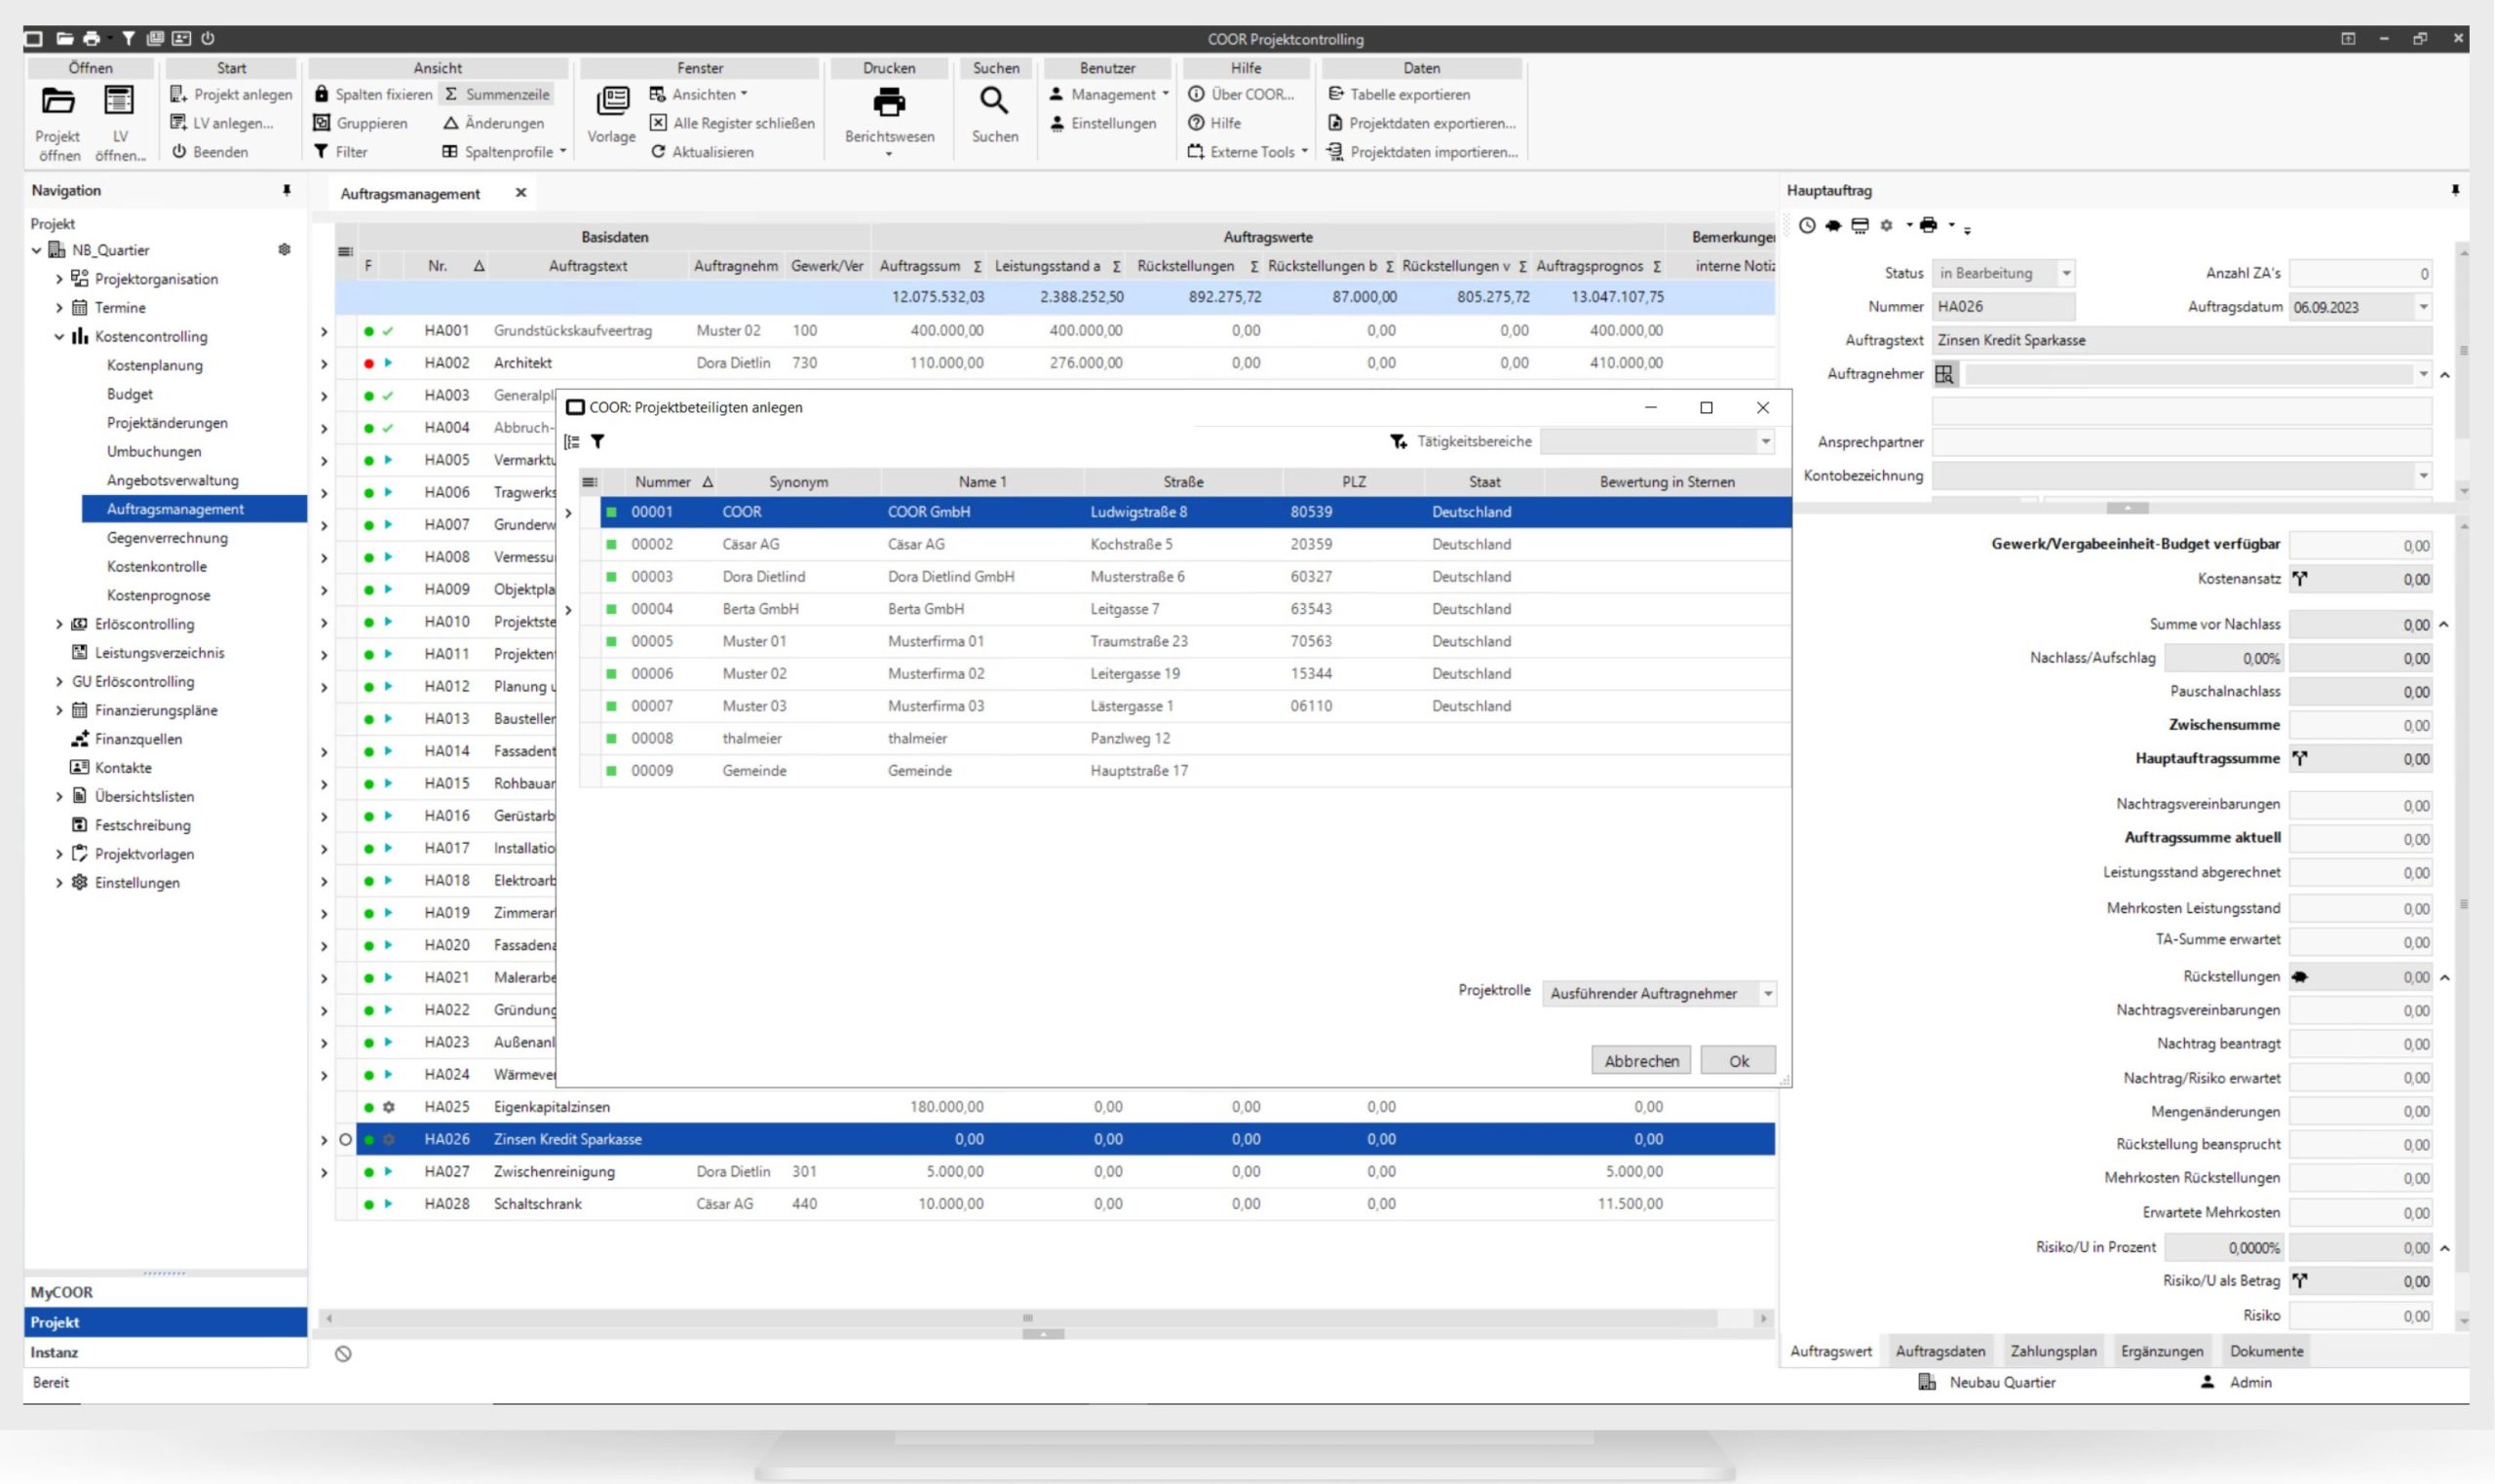Viewport: 2495px width, 1484px height.
Task: Click Über COOR info item
Action: pyautogui.click(x=1241, y=94)
